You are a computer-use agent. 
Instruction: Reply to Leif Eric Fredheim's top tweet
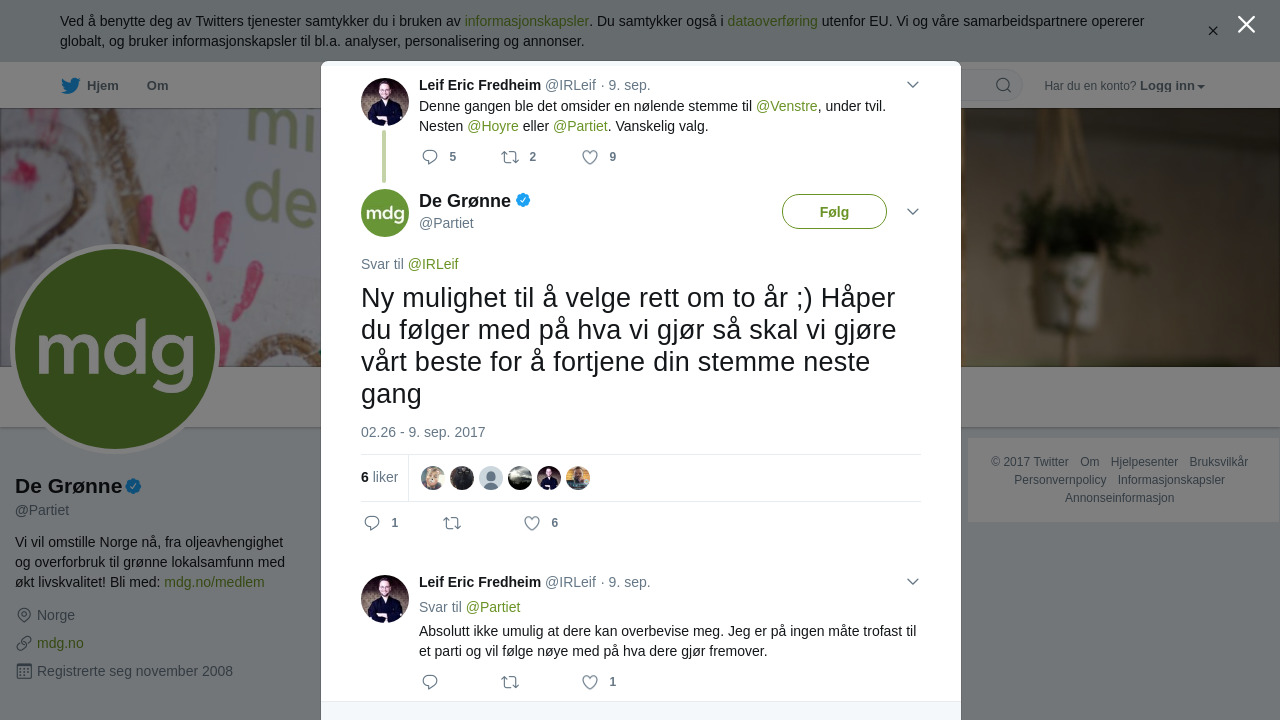click(430, 157)
